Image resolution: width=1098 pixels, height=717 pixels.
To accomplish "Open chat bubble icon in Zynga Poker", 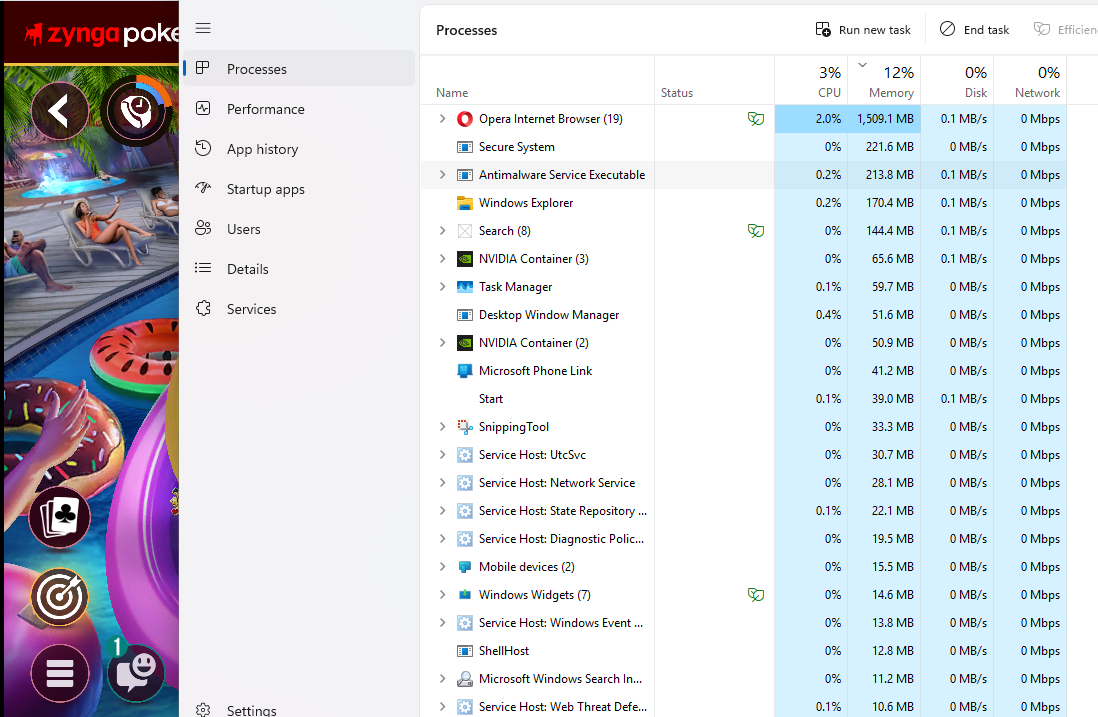I will (136, 672).
